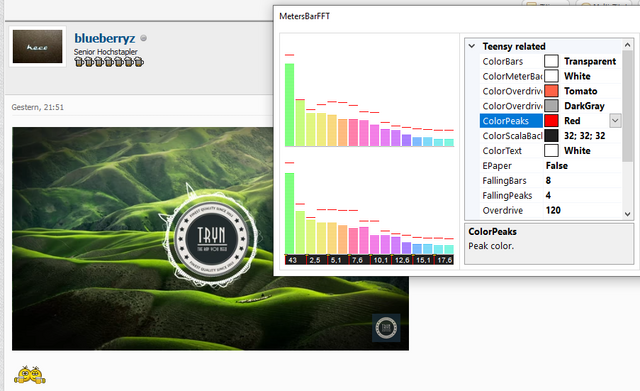Image resolution: width=640 pixels, height=391 pixels.
Task: Click the ColorText White swatch
Action: tap(551, 151)
